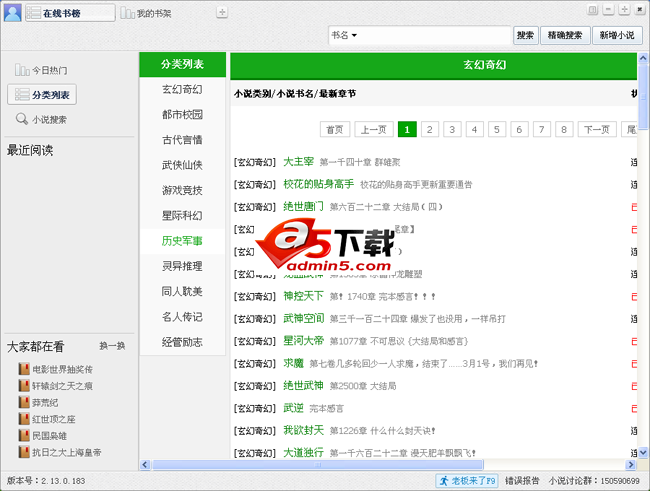Click book icon next to 莽荒纪
Screen dimensions: 650x491
(24, 402)
